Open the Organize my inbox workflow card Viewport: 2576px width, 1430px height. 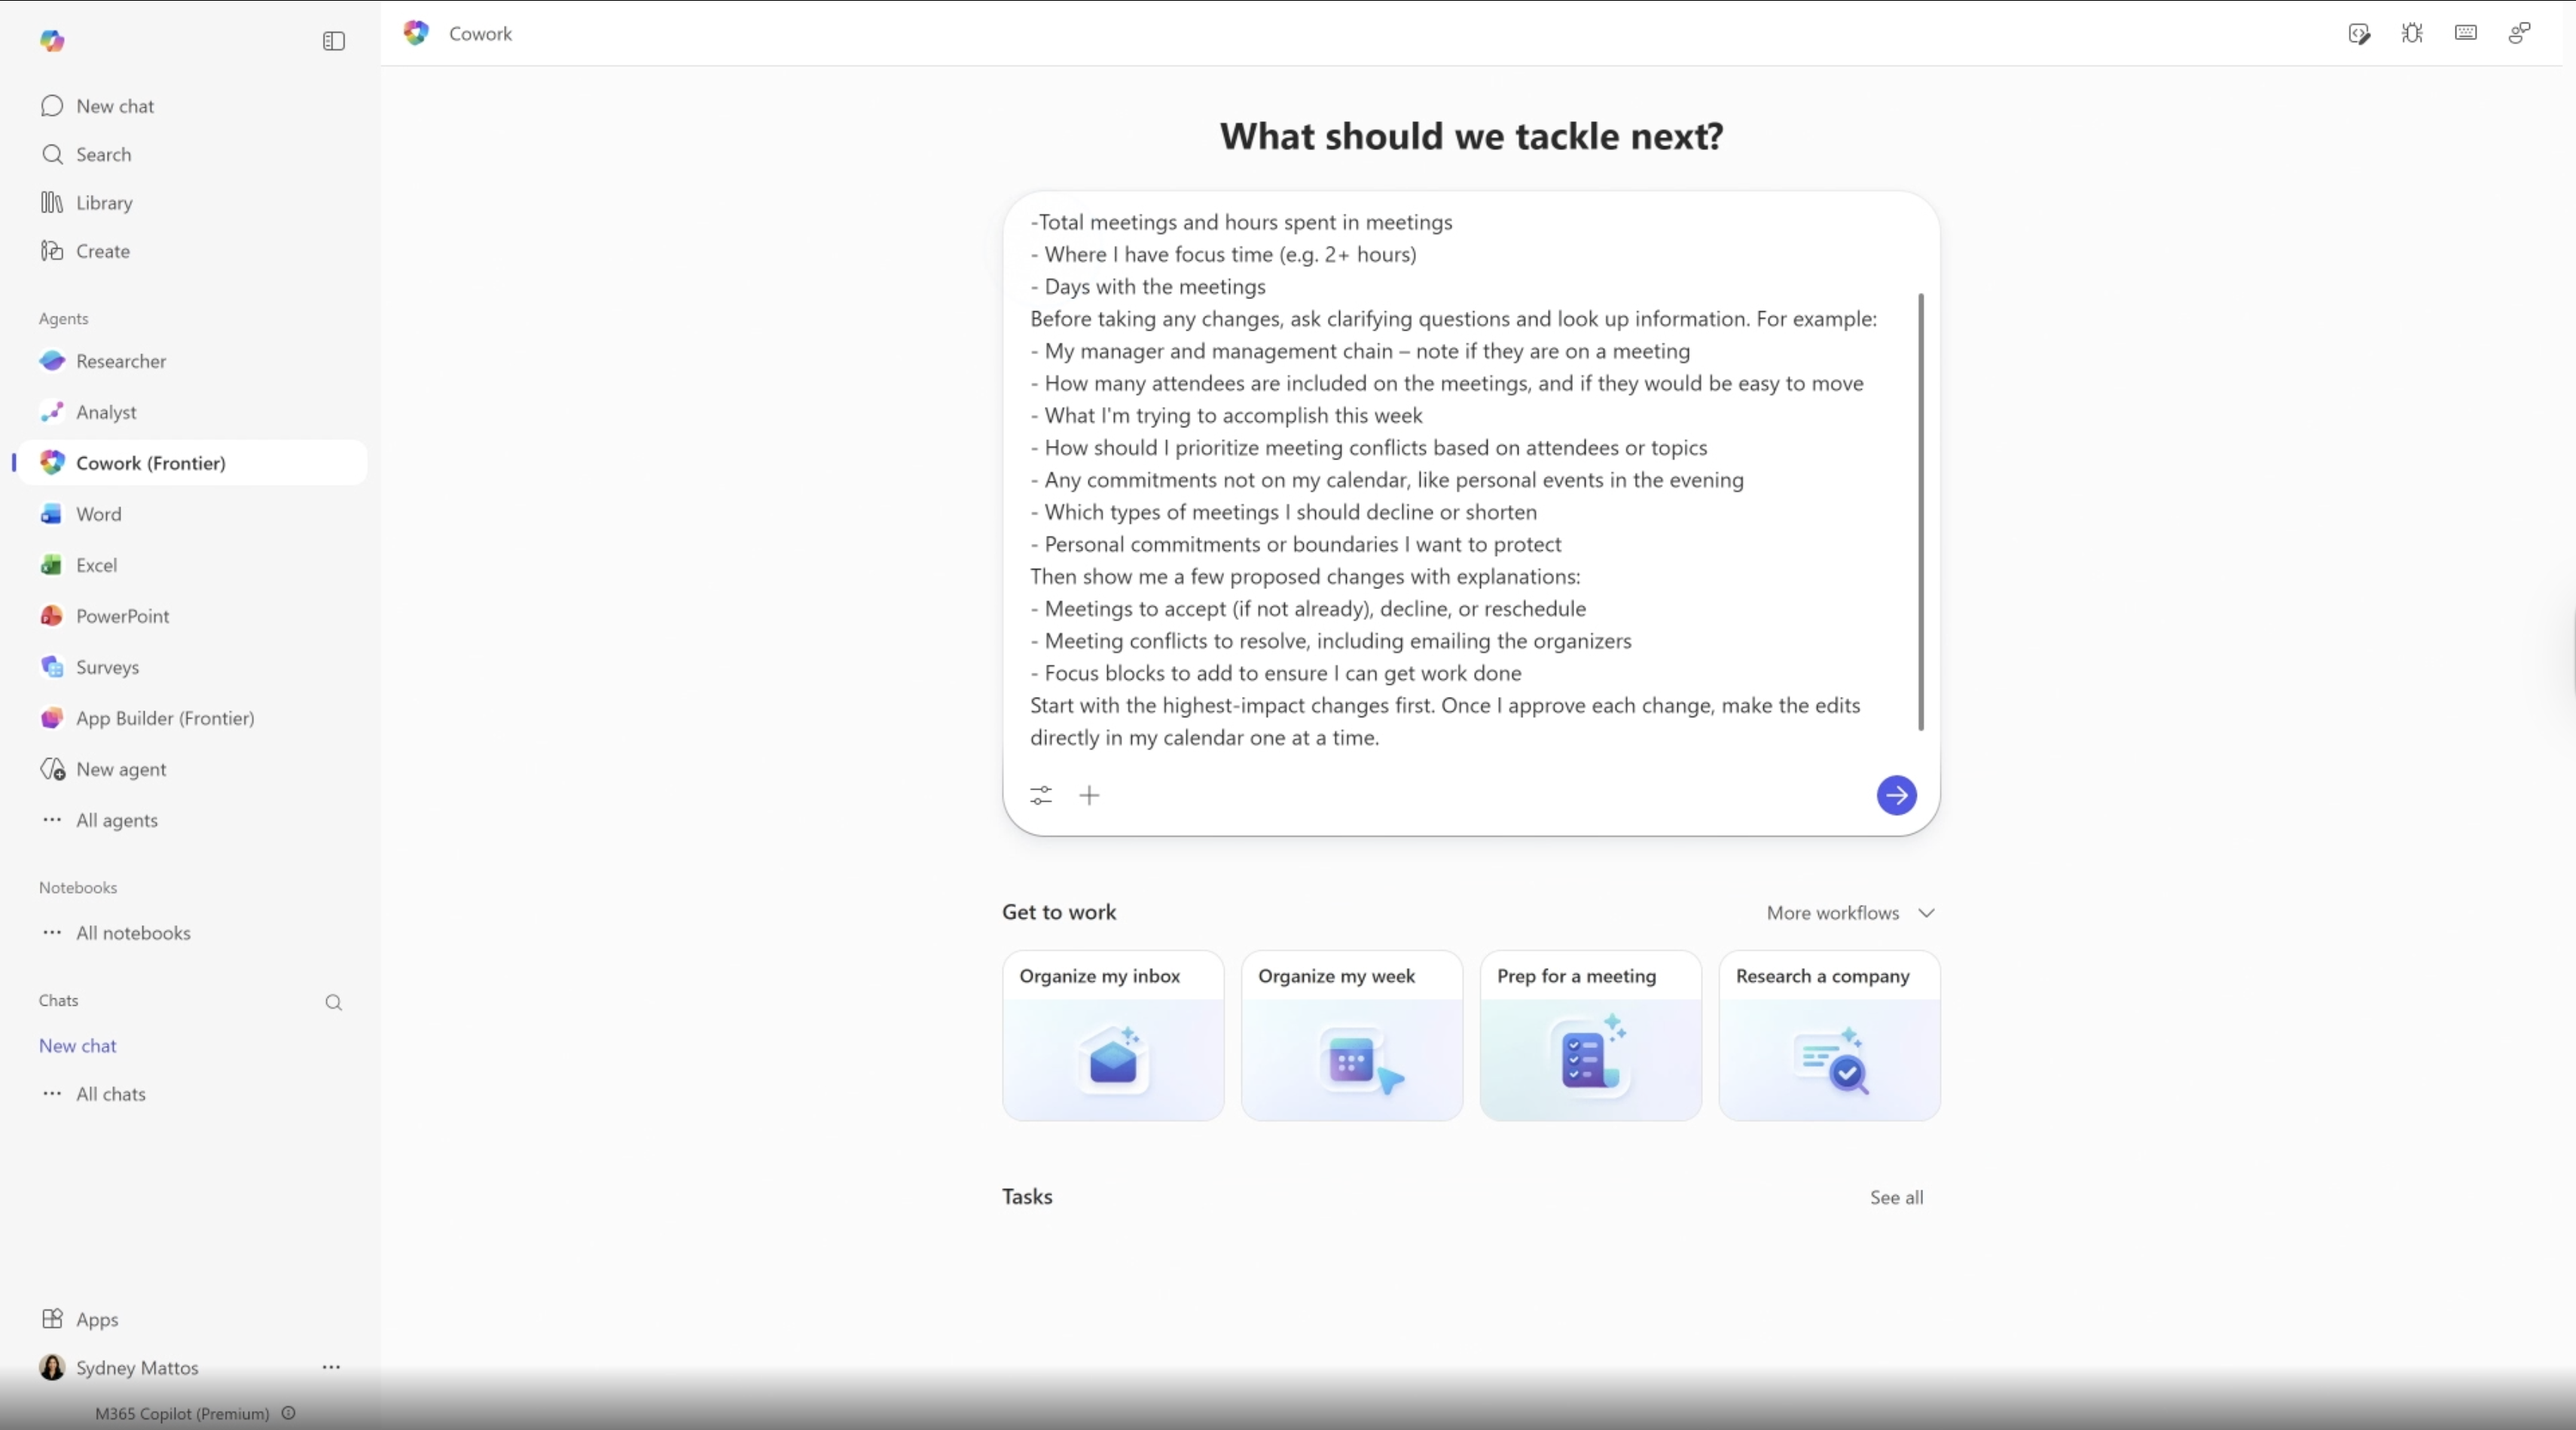(1112, 1035)
